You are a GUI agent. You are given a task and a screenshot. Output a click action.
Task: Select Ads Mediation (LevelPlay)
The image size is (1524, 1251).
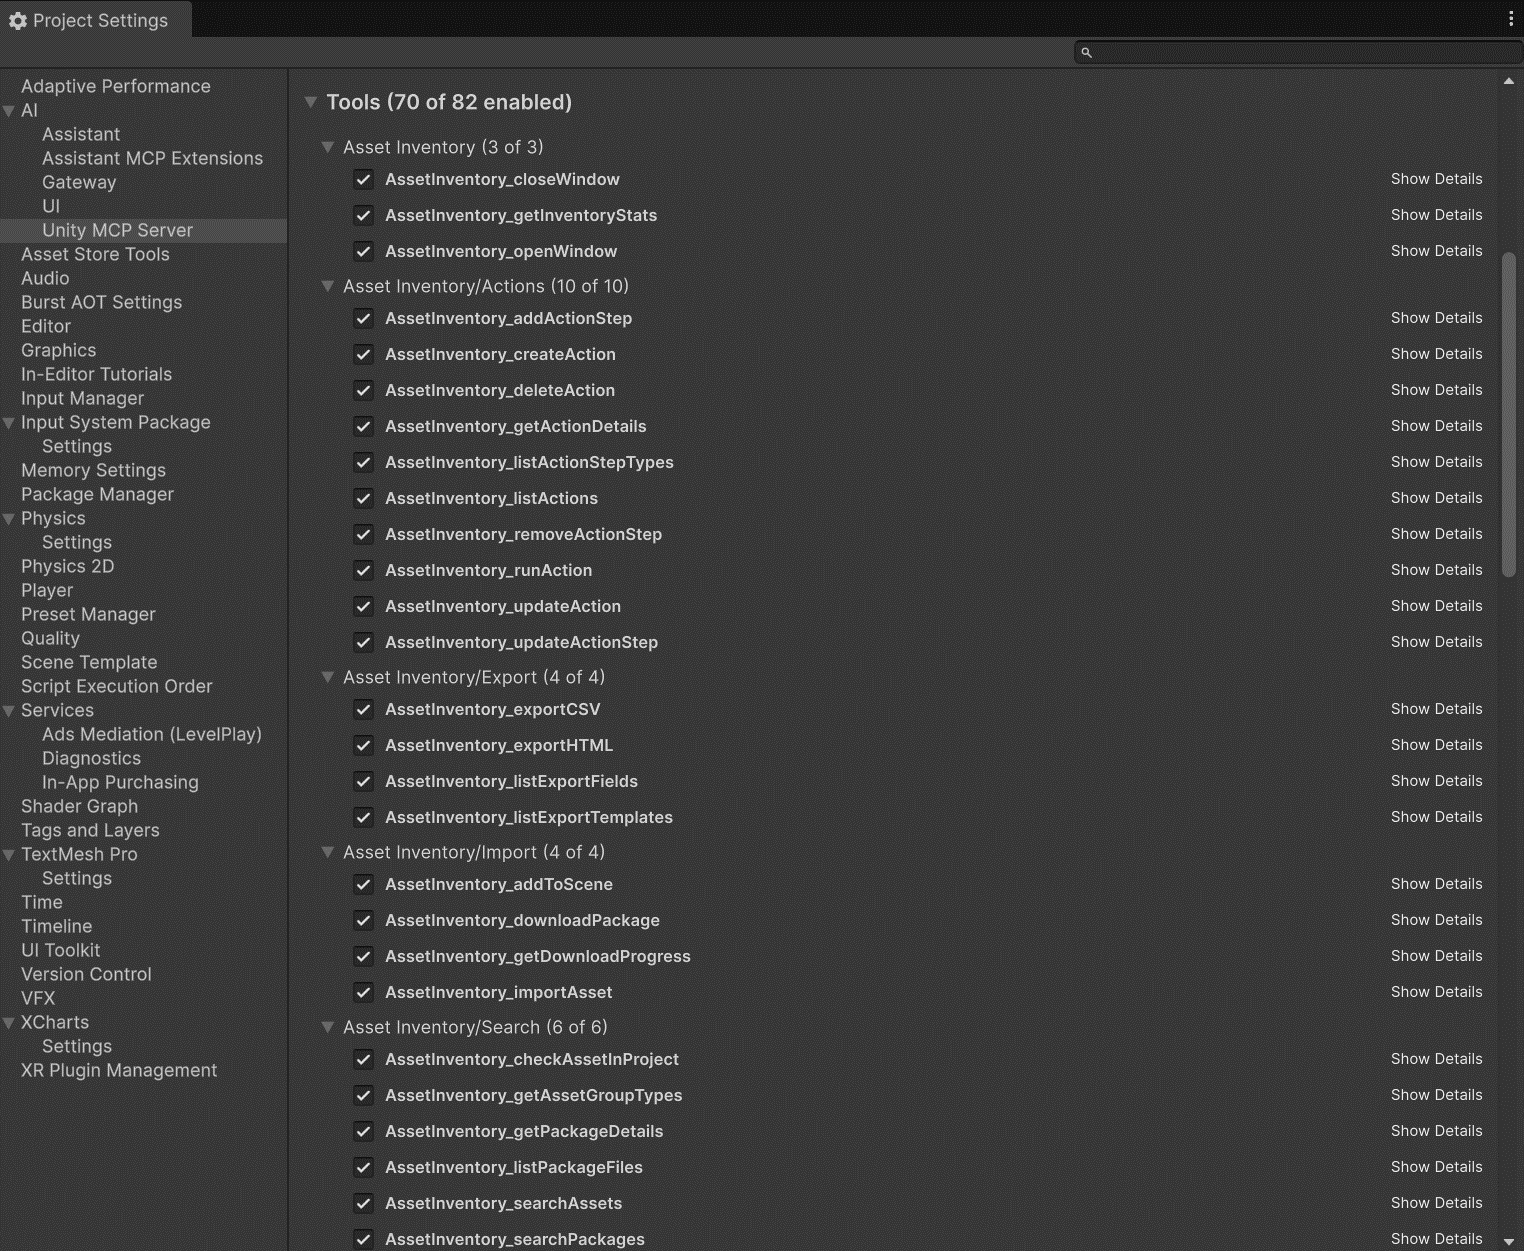coord(152,734)
